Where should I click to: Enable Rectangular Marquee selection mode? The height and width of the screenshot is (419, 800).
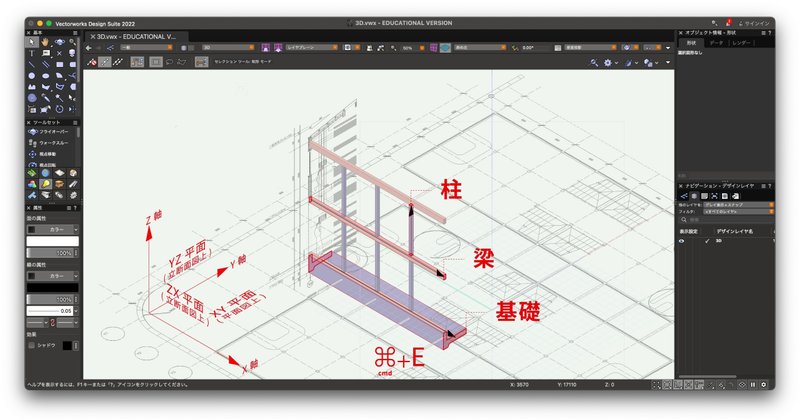[x=156, y=62]
